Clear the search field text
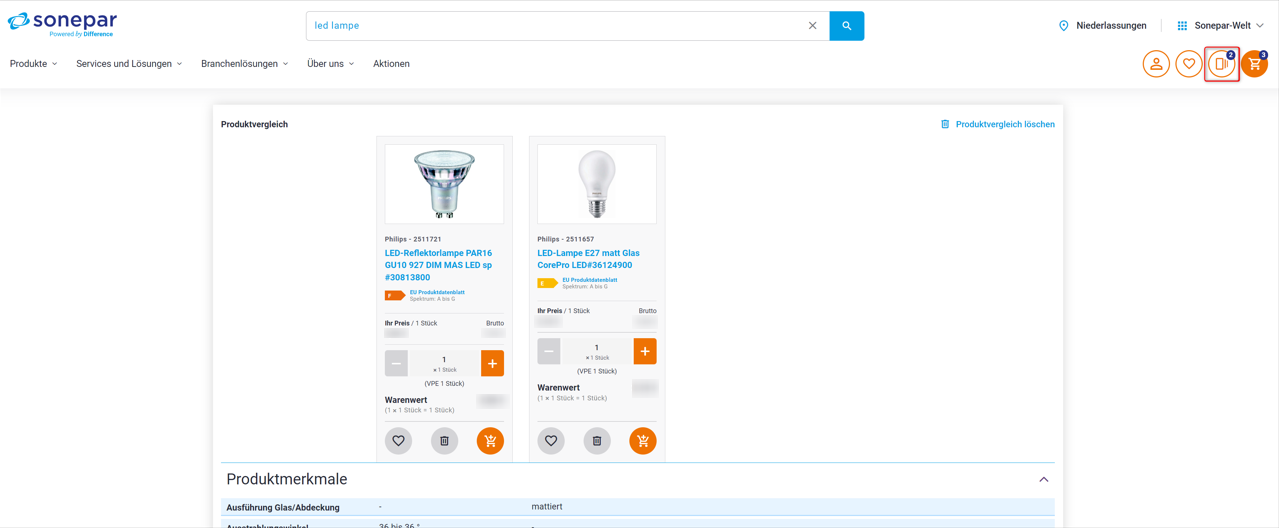The height and width of the screenshot is (528, 1279). [x=812, y=26]
